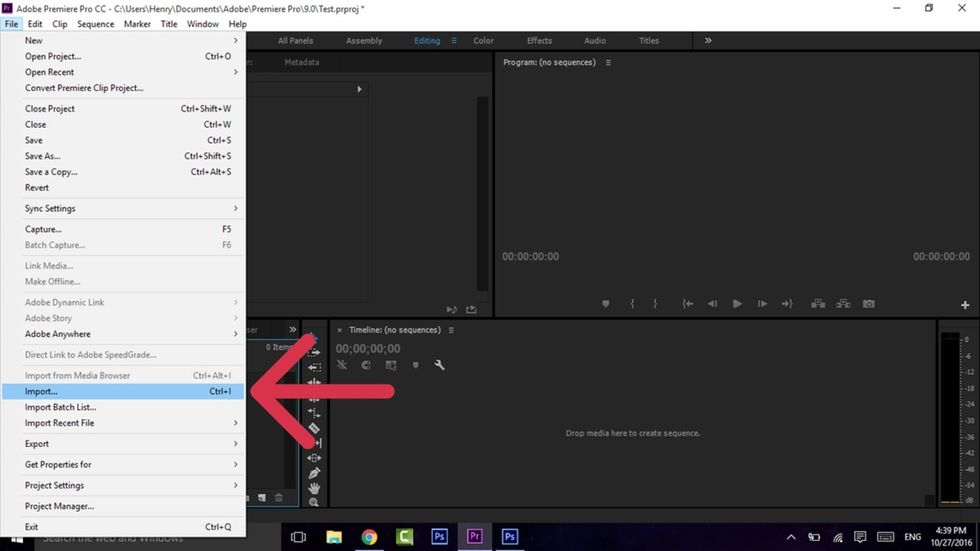
Task: Switch to the Assembly workspace
Action: coord(364,41)
